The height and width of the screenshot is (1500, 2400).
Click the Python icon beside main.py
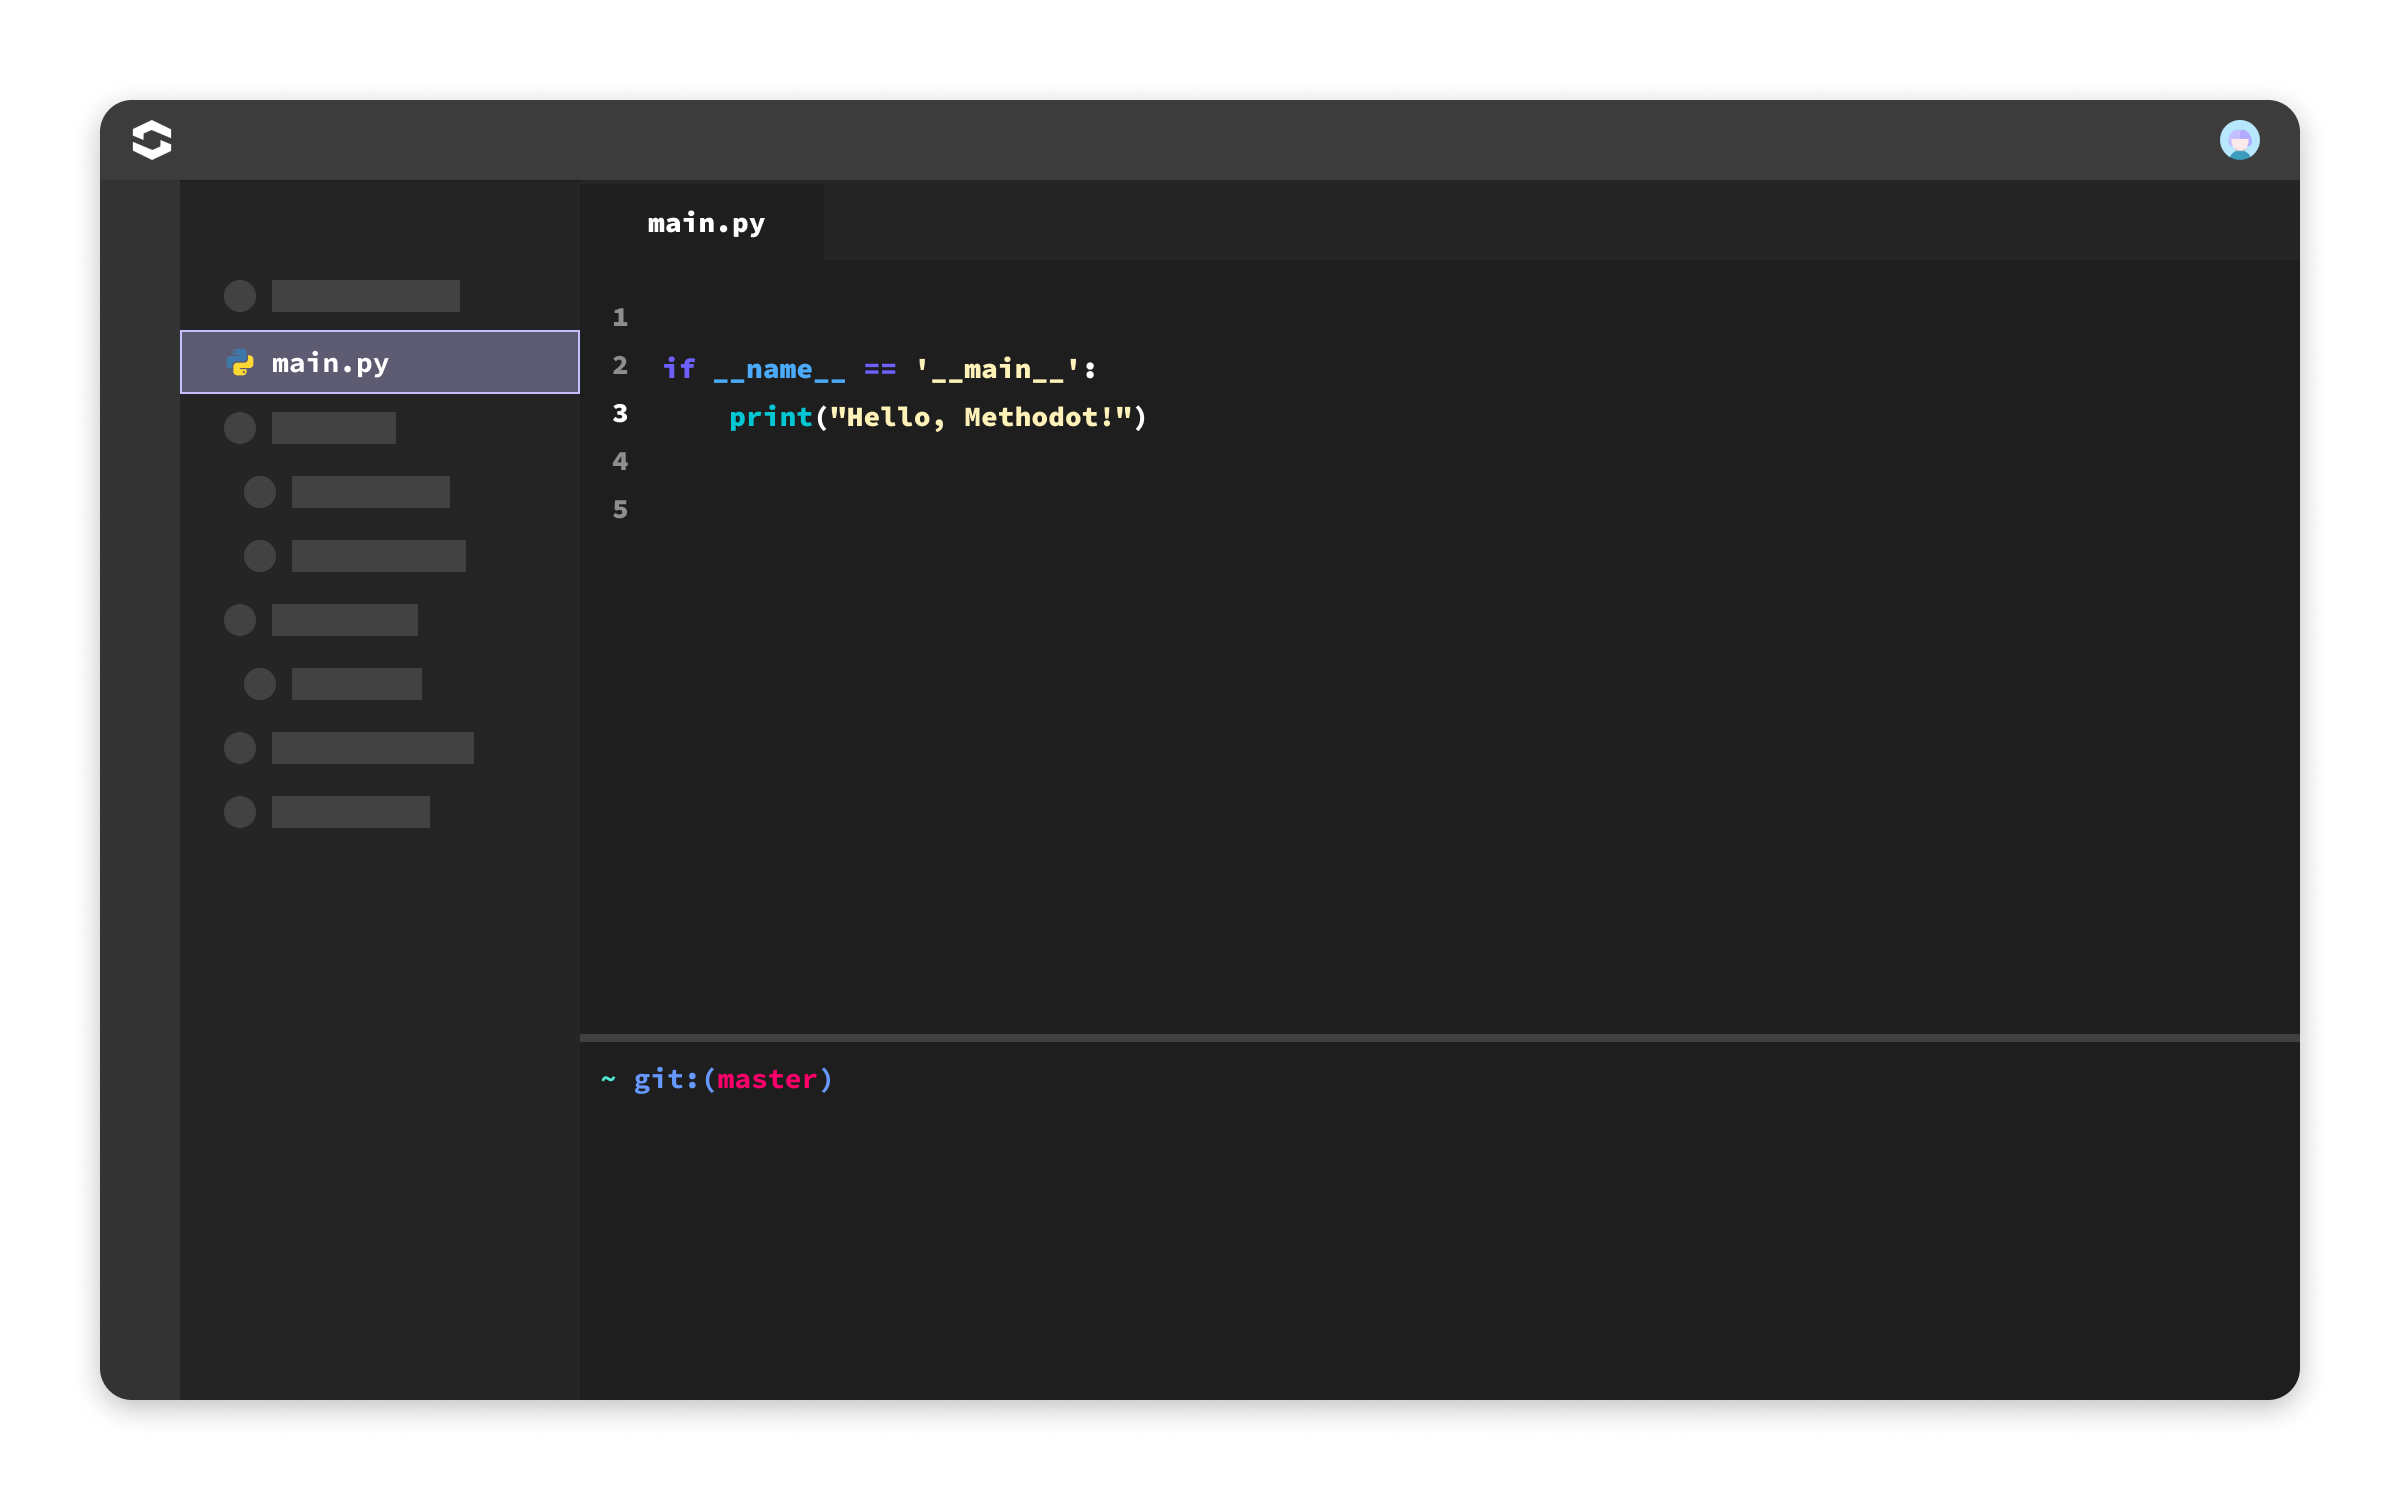tap(241, 363)
